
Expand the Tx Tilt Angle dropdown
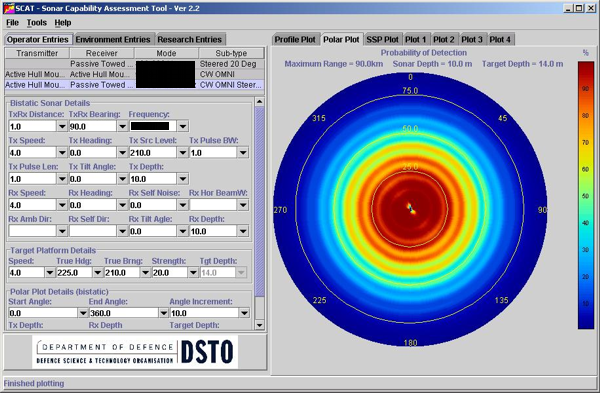click(122, 179)
